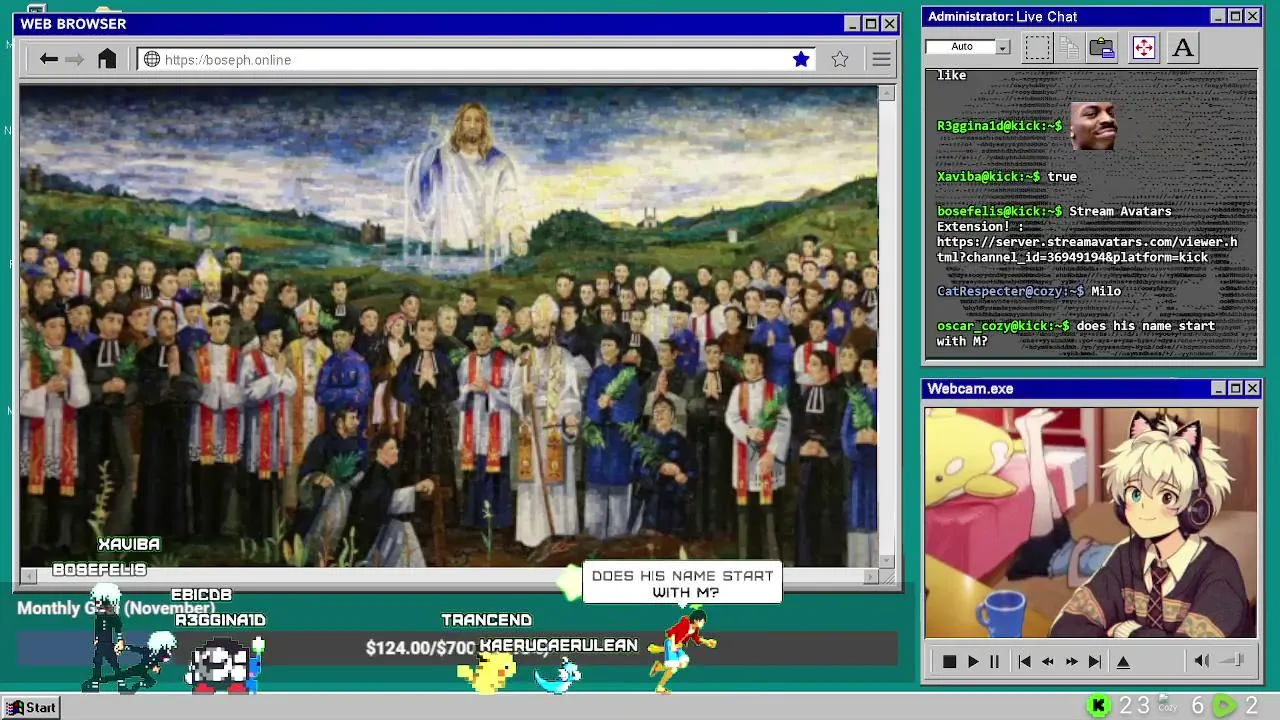Fast forward the webcam player

click(1071, 661)
